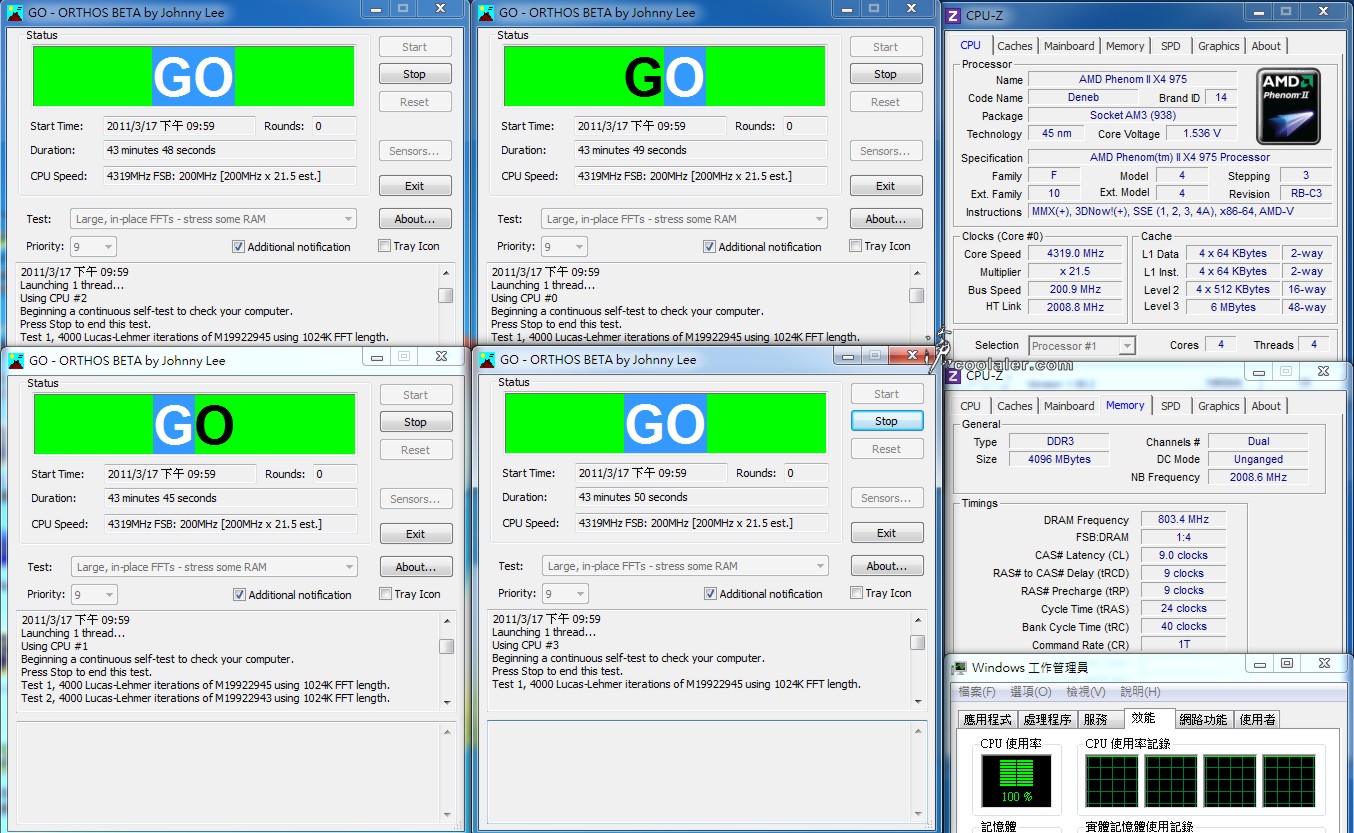Screen dimensions: 1354x833
Task: Select the CPU tab in the lower CPU-Z Memory window
Action: [970, 406]
